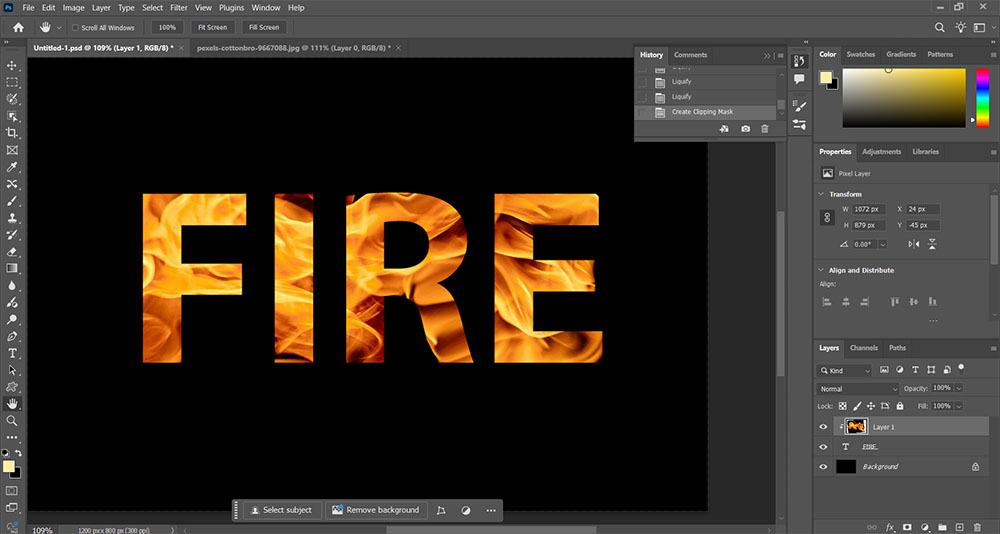Open the Hand tool preset dropdown arrow

(x=59, y=28)
